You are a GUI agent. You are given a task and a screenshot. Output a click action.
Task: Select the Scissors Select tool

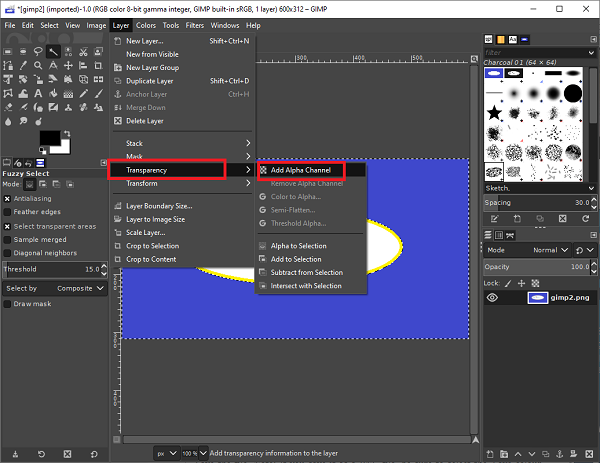(83, 51)
